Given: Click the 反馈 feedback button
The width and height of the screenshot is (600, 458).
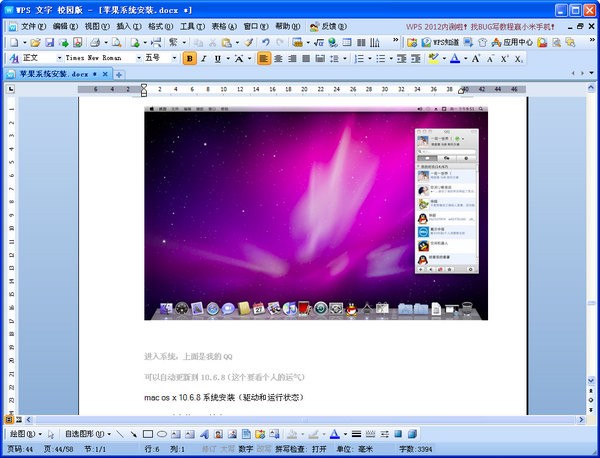Looking at the screenshot, I should tap(328, 26).
